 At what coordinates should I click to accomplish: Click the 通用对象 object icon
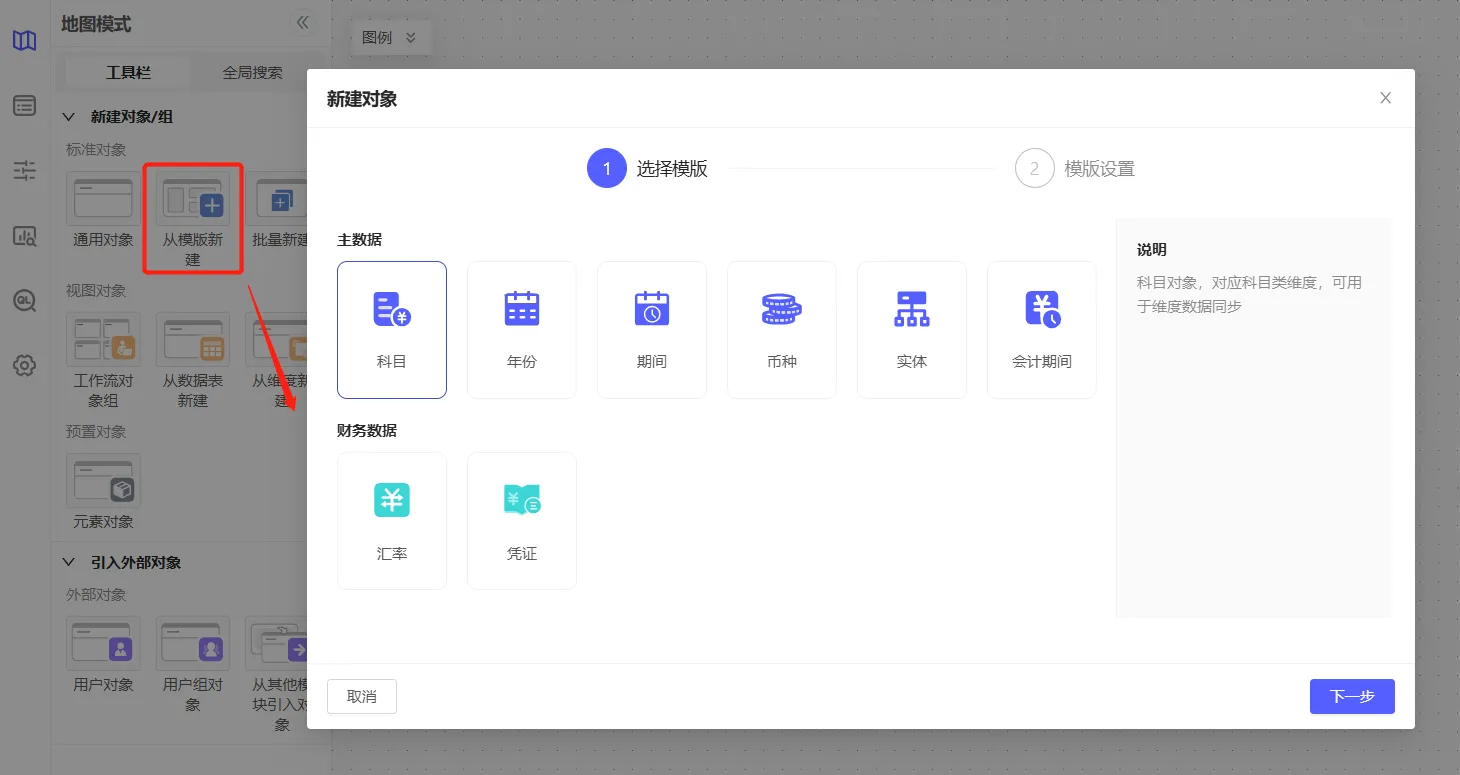pyautogui.click(x=103, y=199)
